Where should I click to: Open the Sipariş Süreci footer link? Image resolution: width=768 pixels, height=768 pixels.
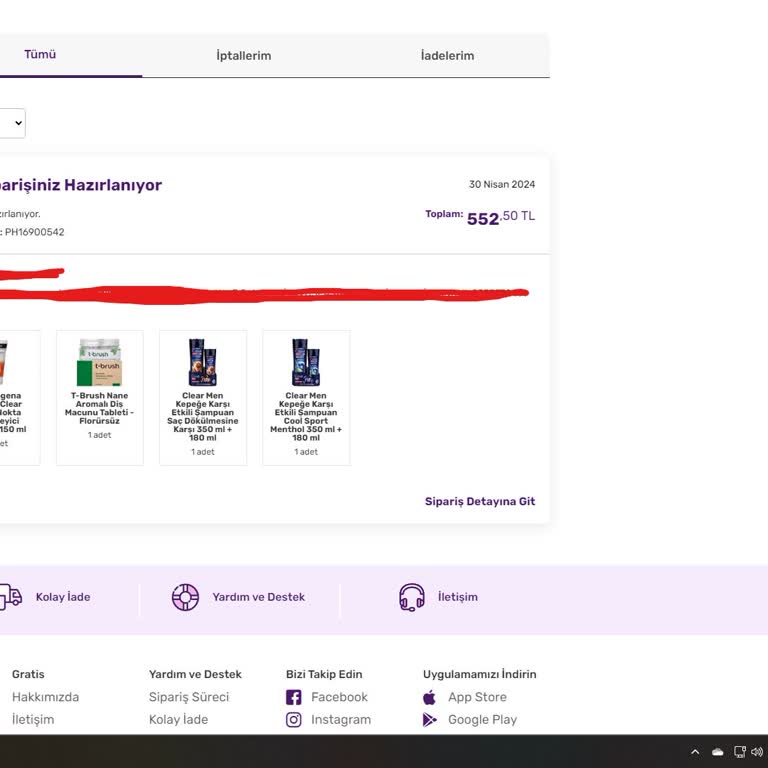coord(189,697)
